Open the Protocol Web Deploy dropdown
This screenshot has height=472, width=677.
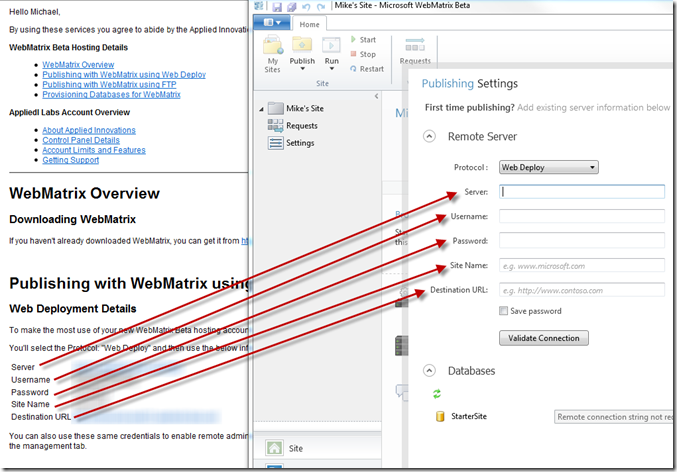click(549, 167)
